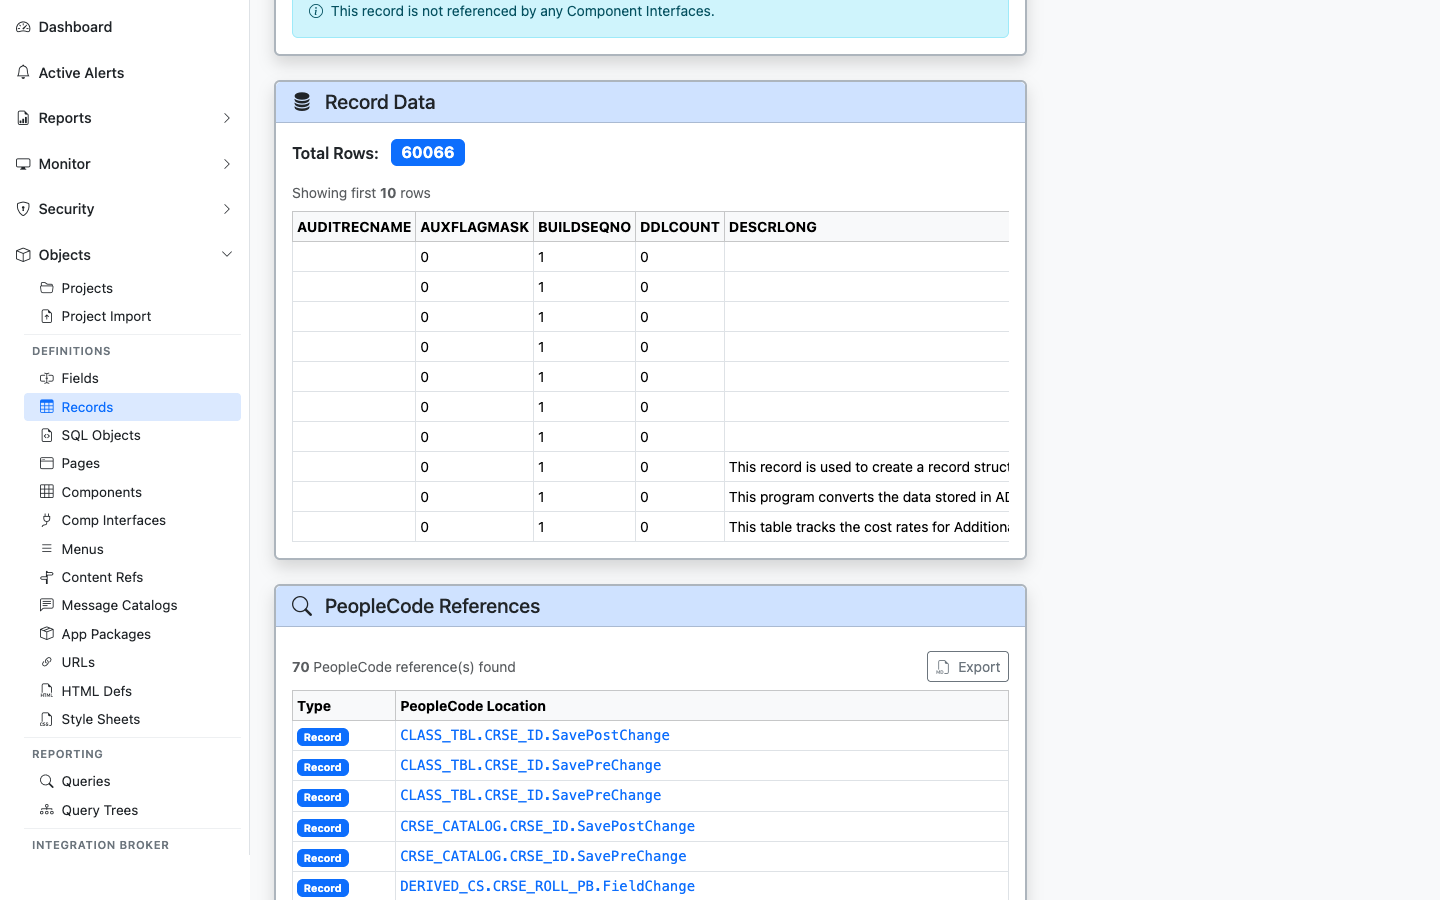Click the 60066 total rows badge
This screenshot has height=900, width=1440.
point(428,153)
